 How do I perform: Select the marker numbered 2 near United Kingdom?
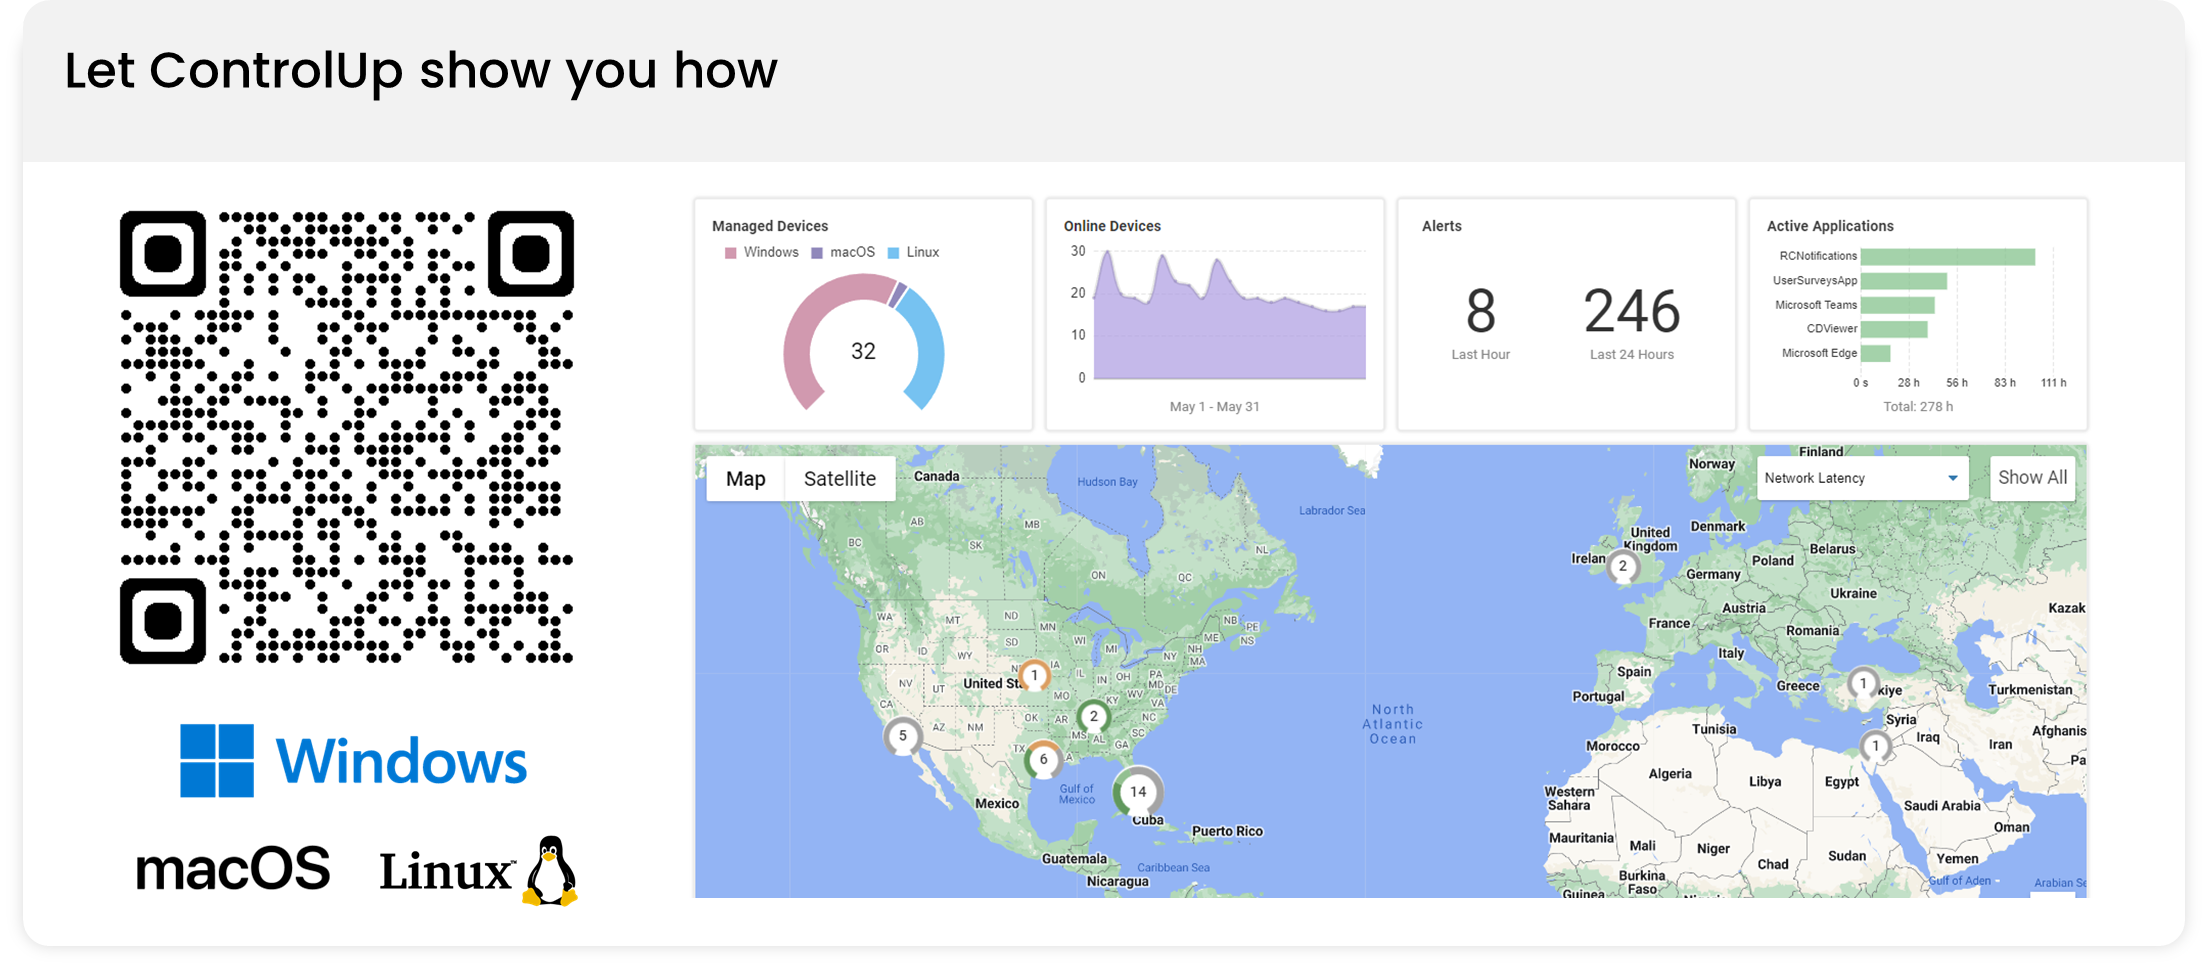tap(1622, 567)
